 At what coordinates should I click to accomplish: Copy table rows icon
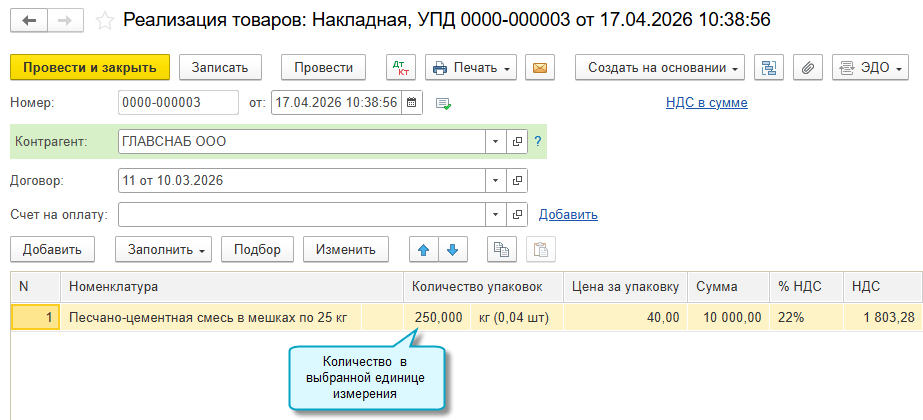click(x=502, y=249)
